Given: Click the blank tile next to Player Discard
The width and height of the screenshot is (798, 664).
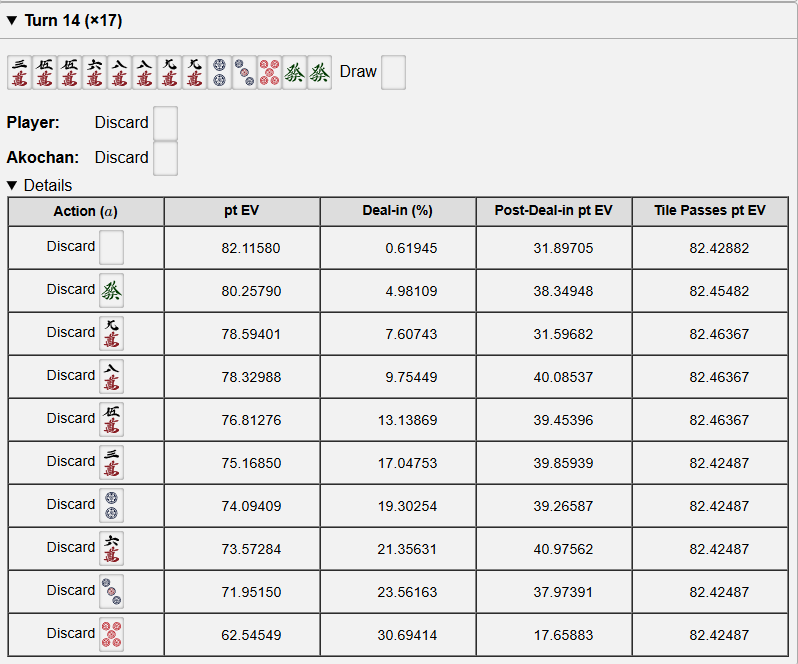Looking at the screenshot, I should pyautogui.click(x=165, y=124).
